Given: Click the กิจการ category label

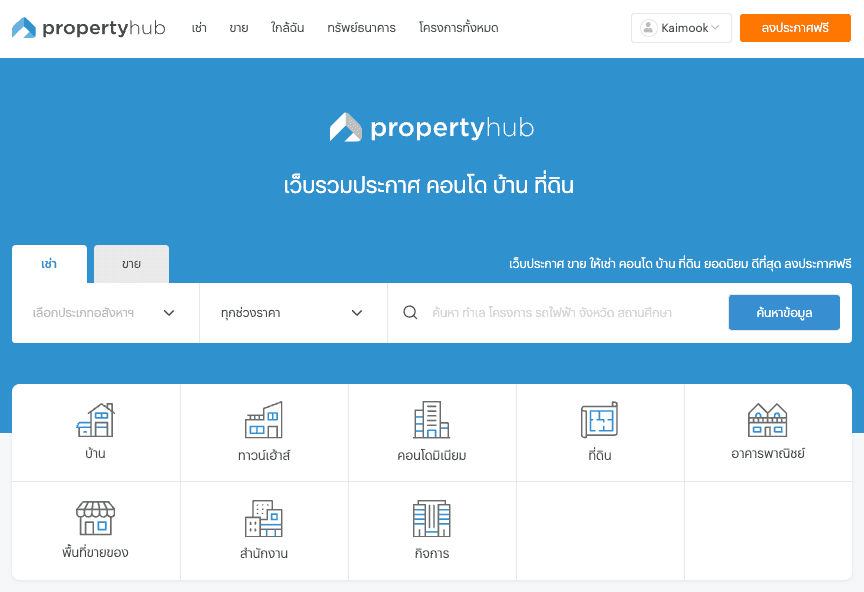Looking at the screenshot, I should (x=431, y=553).
